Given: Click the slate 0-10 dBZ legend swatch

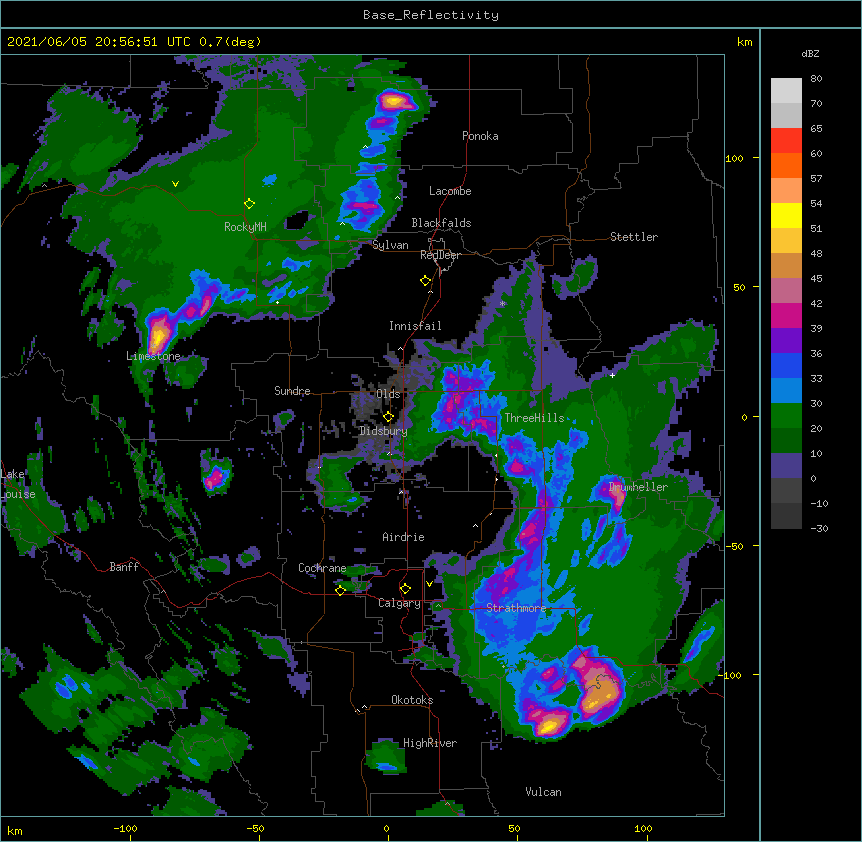Looking at the screenshot, I should click(786, 466).
